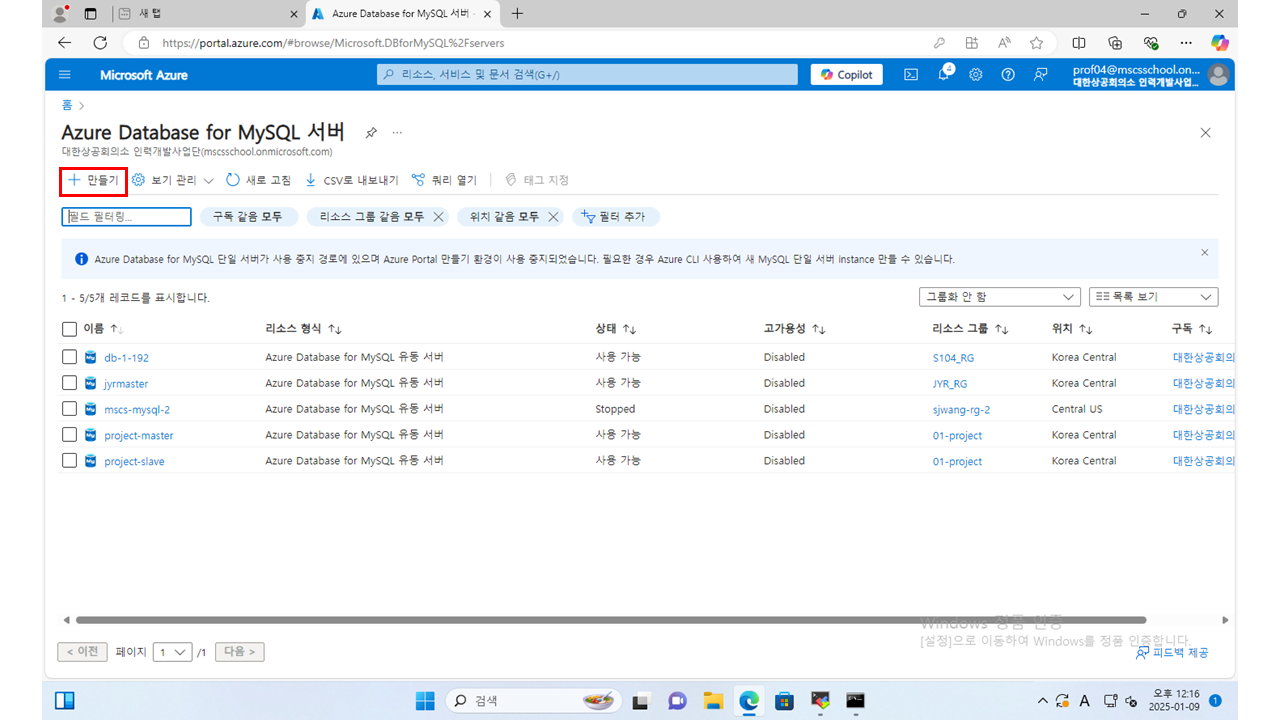
Task: Remove the 위치 같음 모두 filter
Action: coord(553,217)
